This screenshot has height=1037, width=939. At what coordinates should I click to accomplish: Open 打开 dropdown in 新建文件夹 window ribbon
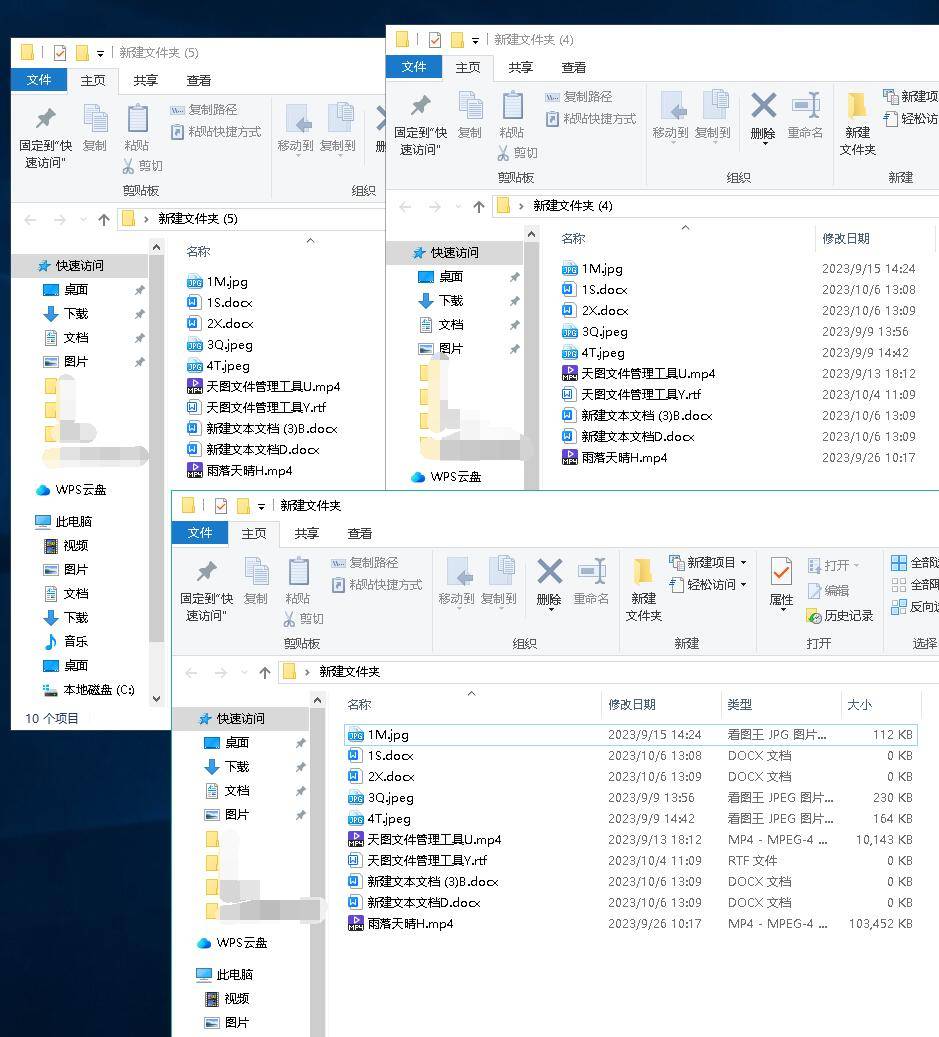click(856, 565)
